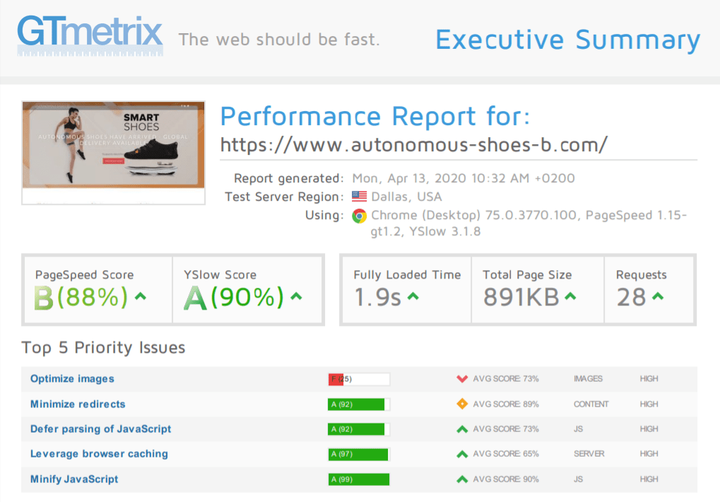Click the arrow next to Total Page Size

click(x=570, y=296)
